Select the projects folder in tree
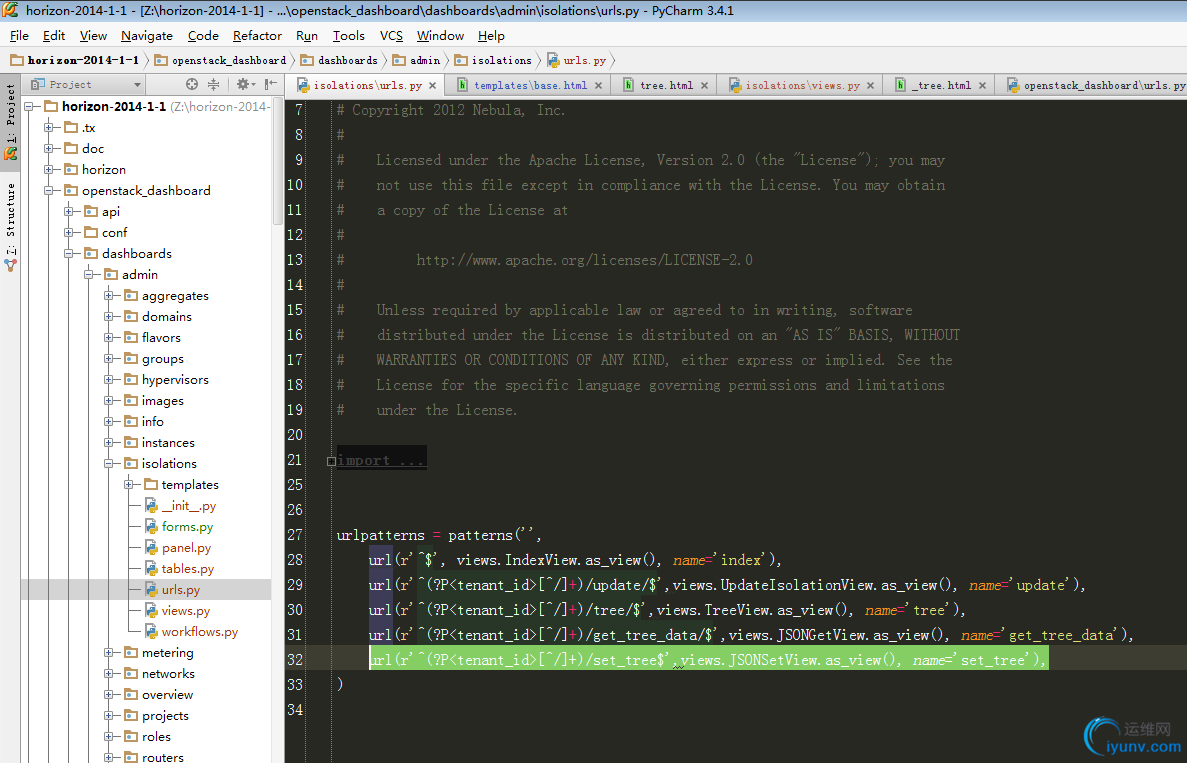 pyautogui.click(x=165, y=716)
